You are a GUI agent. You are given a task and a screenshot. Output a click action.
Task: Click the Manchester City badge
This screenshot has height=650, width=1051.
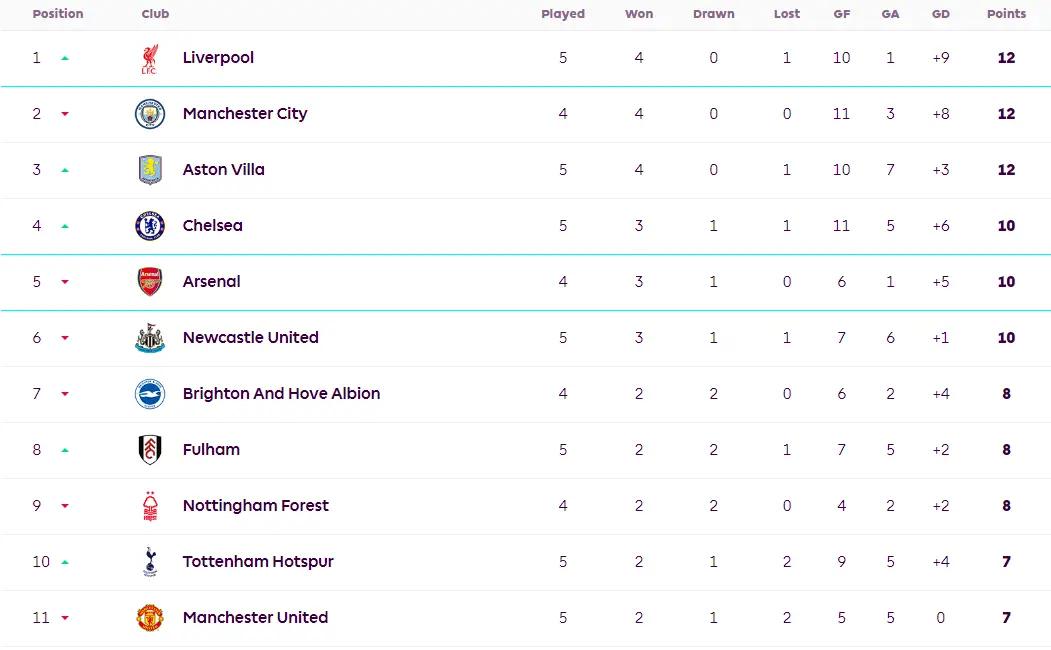point(149,114)
